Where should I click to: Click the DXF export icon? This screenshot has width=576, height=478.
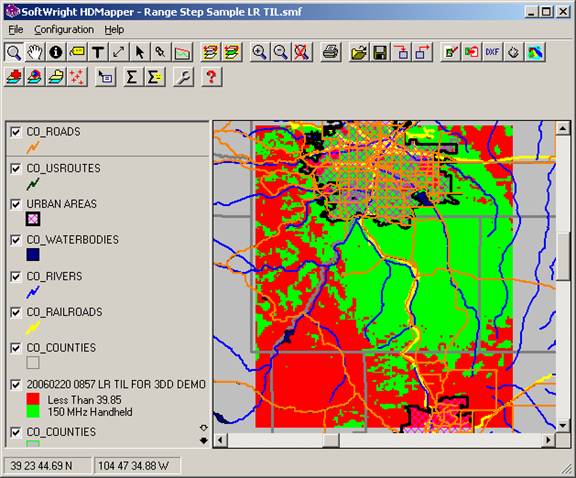tap(492, 52)
